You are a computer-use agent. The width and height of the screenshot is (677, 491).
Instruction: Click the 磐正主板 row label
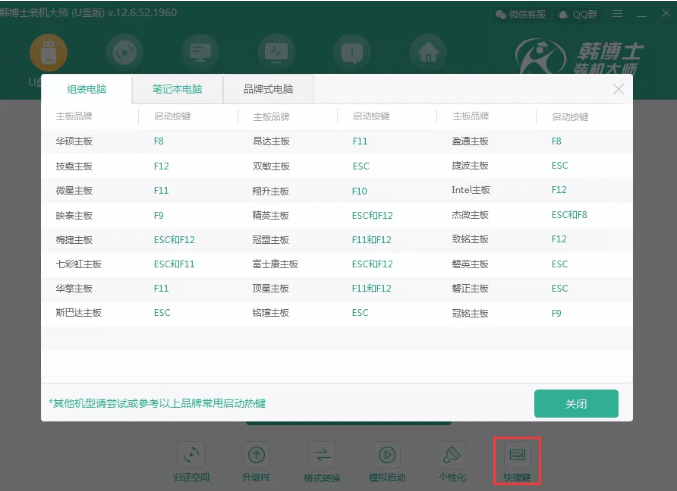pos(470,288)
